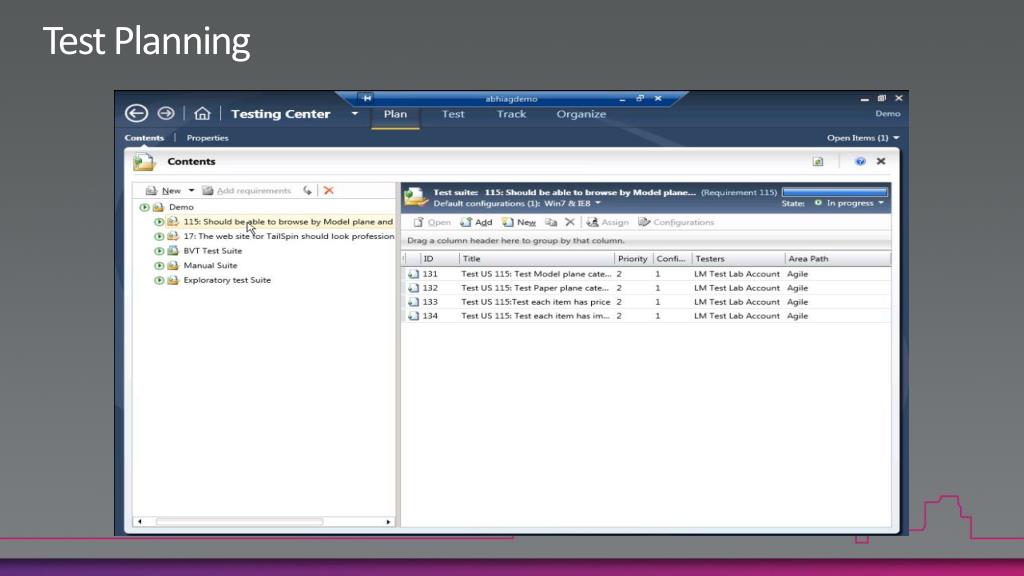Click Add in the test case toolbar
The image size is (1024, 576).
pos(476,223)
